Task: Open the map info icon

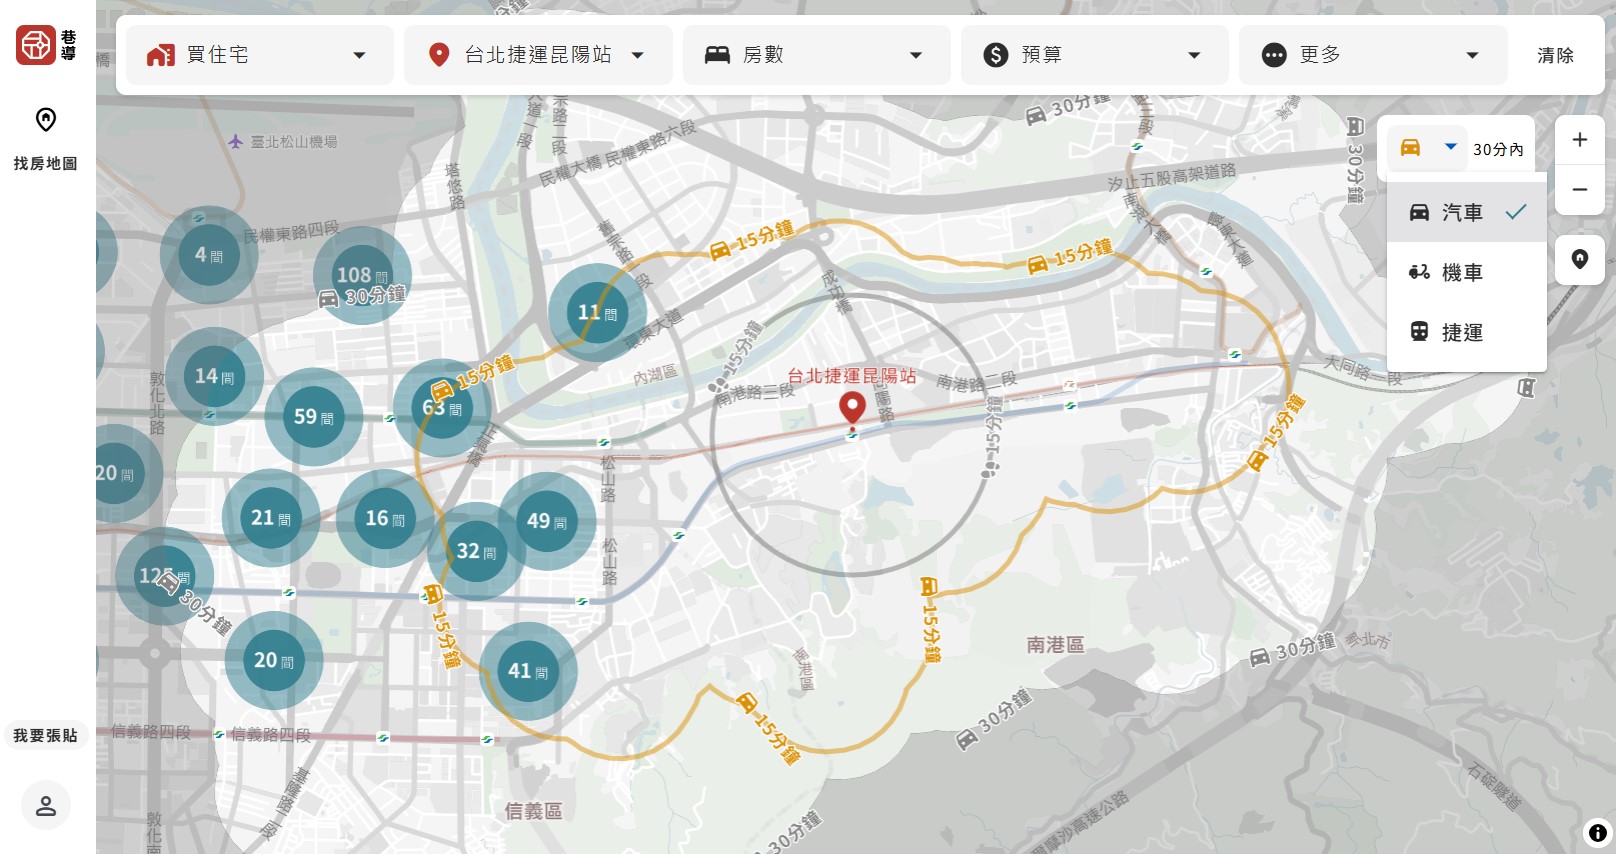Action: 1597,832
